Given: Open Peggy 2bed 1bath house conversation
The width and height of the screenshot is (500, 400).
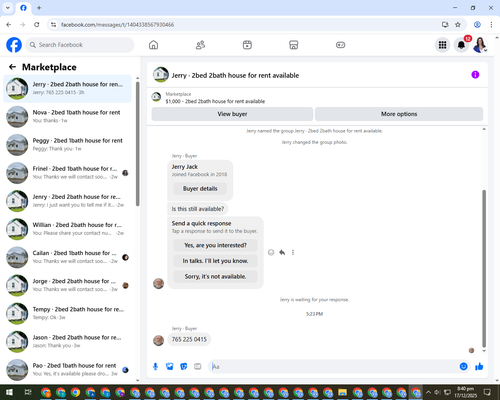Looking at the screenshot, I should pos(67,145).
